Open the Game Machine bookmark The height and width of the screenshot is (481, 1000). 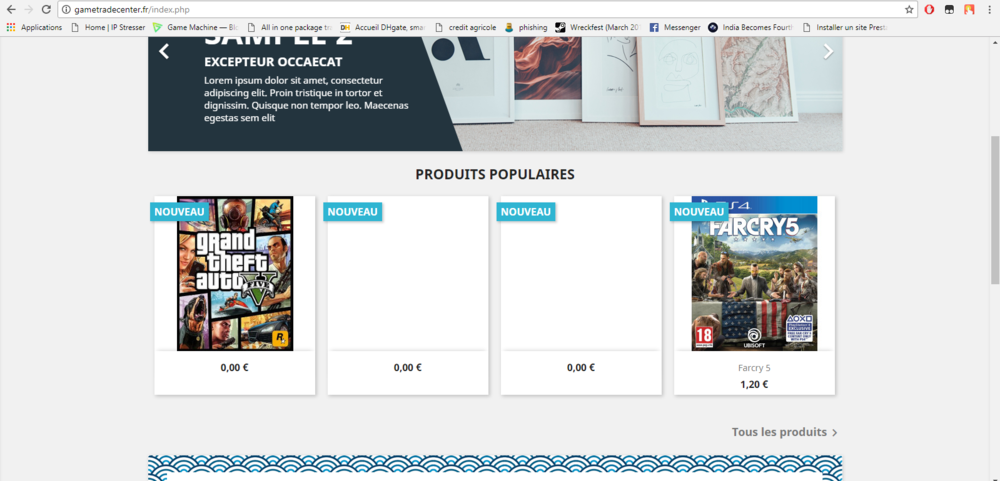point(195,27)
